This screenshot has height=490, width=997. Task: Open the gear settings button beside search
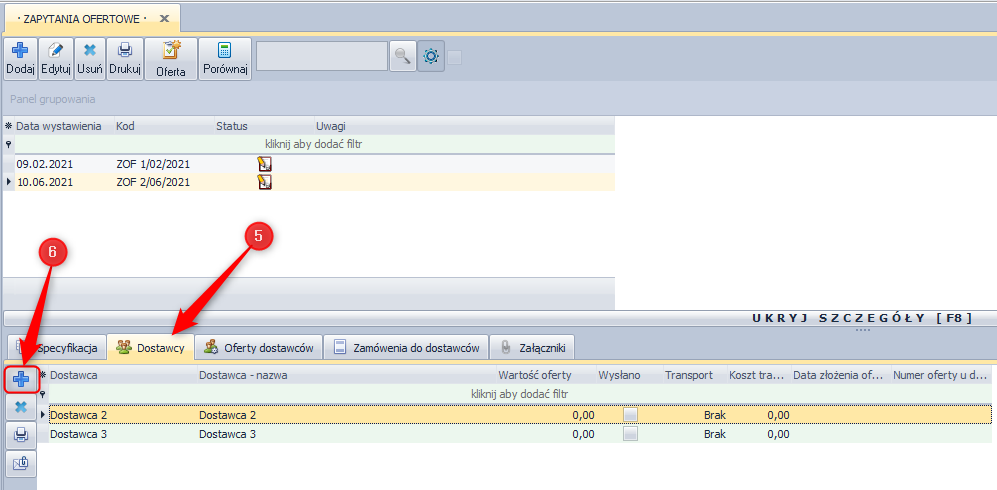[431, 57]
